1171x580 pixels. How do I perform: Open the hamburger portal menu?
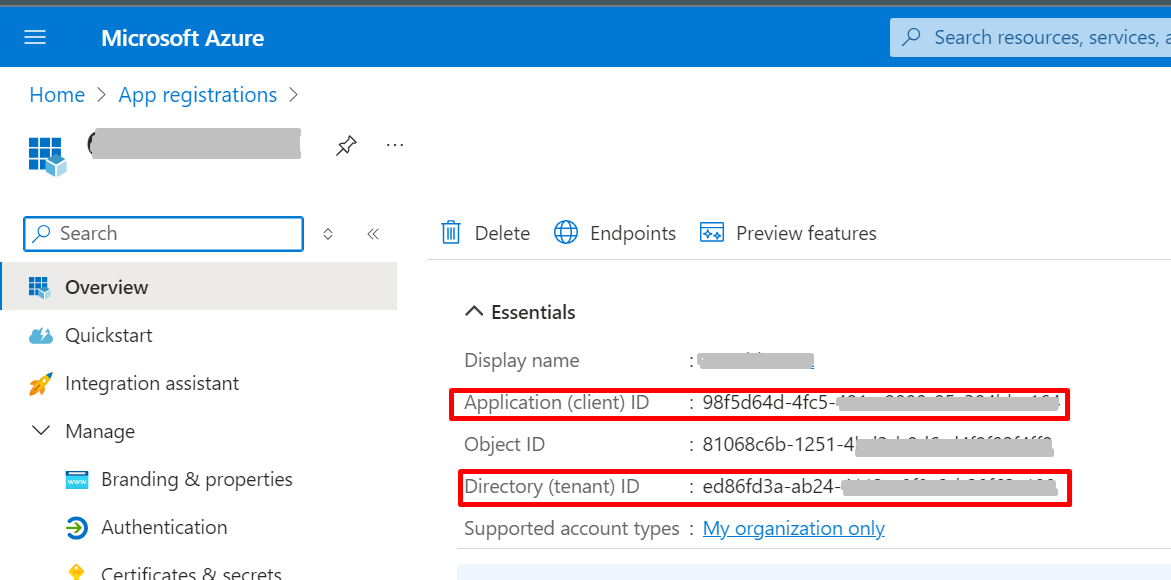pyautogui.click(x=36, y=38)
